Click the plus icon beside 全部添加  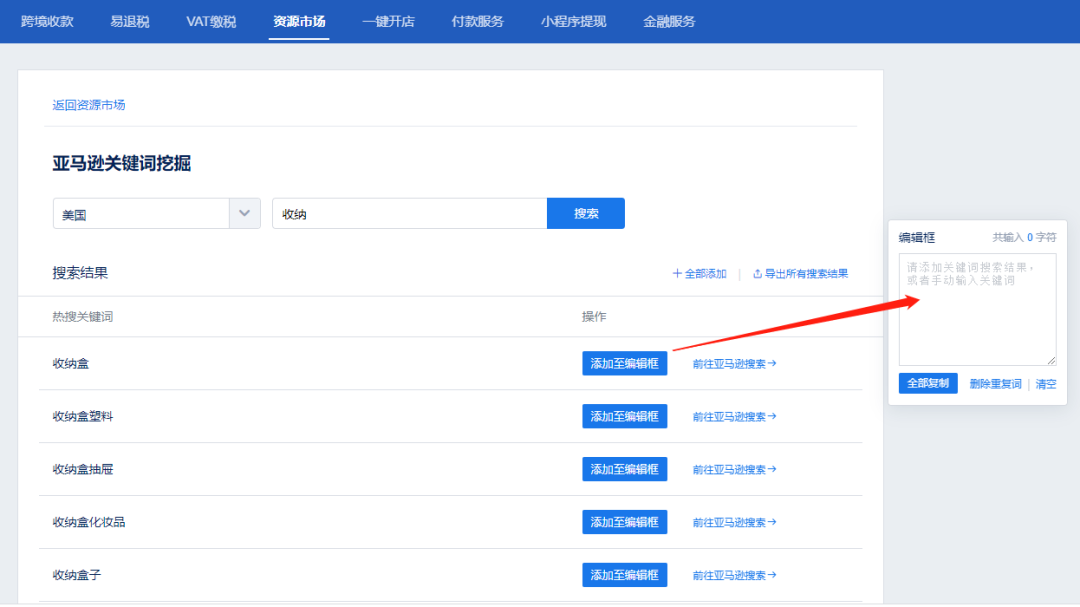tap(678, 273)
